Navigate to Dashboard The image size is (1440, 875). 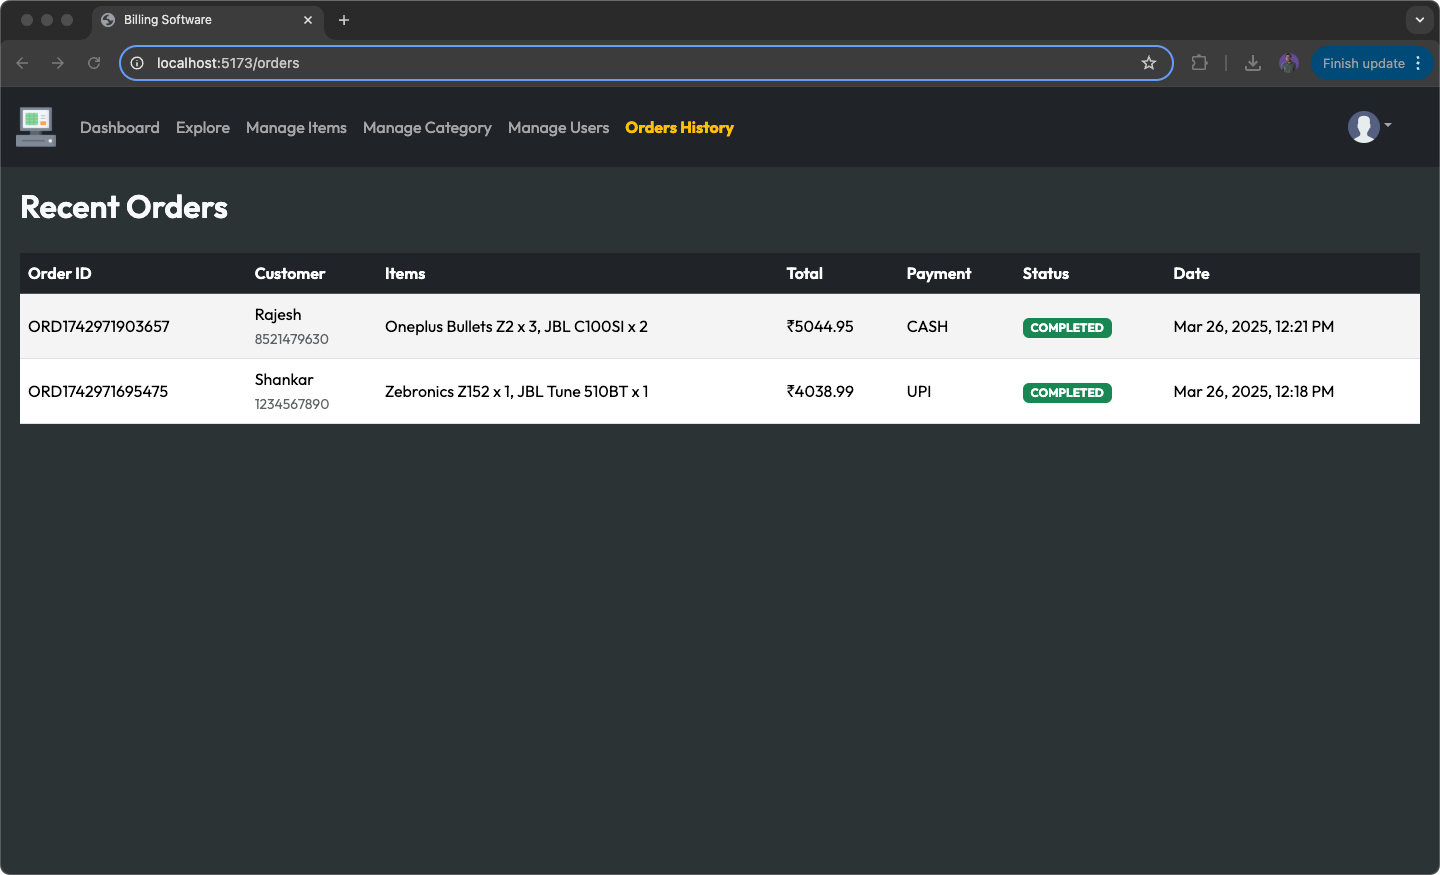pos(120,128)
